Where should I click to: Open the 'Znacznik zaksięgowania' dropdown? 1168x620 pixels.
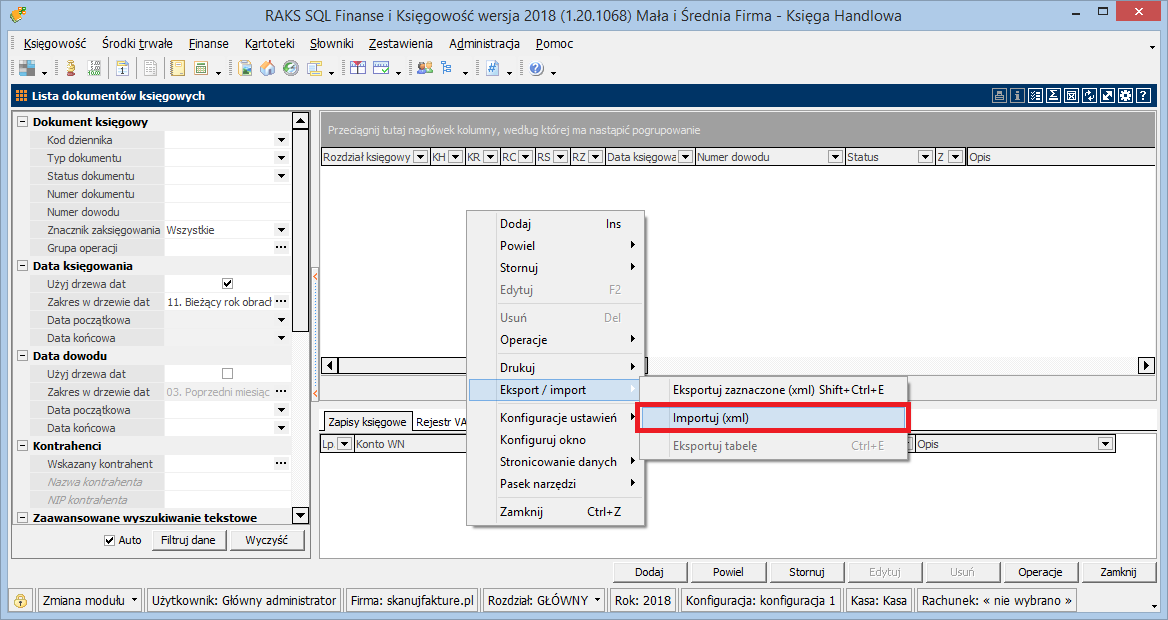[281, 230]
